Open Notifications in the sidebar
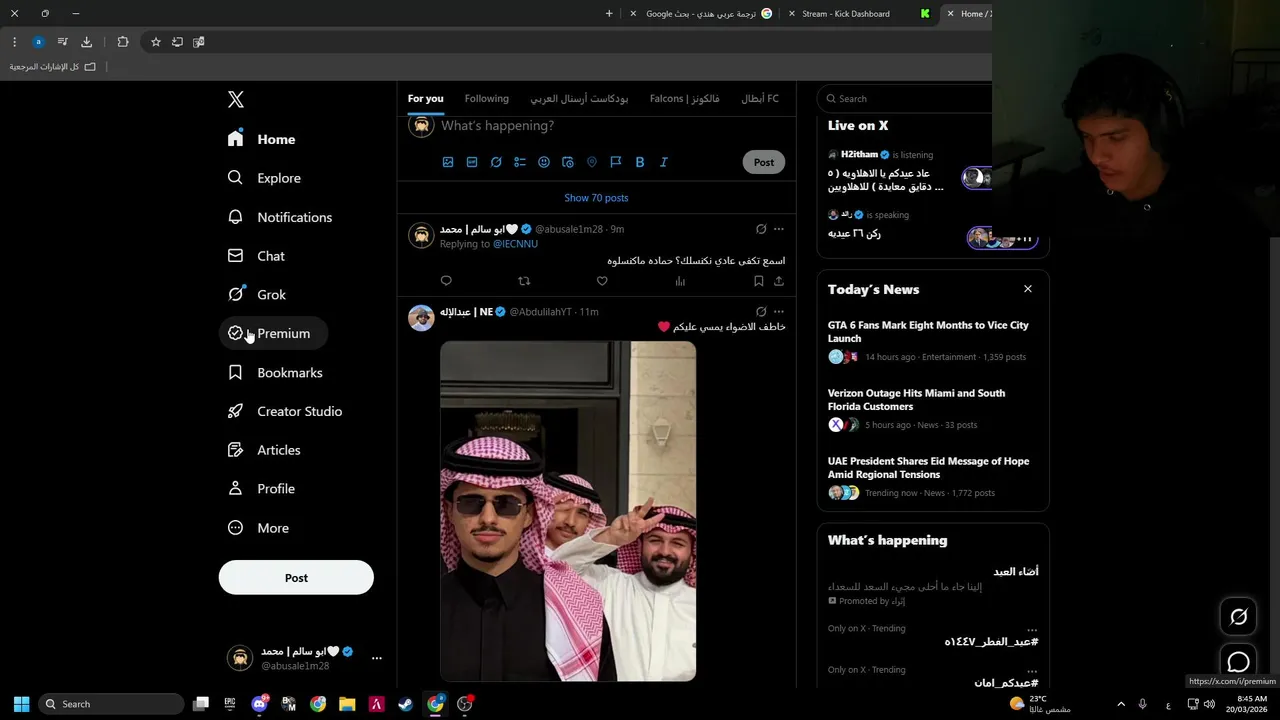This screenshot has height=720, width=1280. (280, 217)
